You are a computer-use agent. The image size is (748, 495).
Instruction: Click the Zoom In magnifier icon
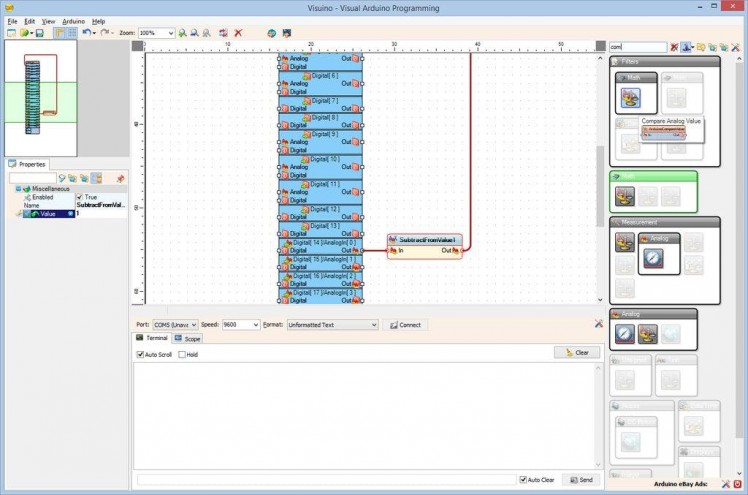(x=184, y=33)
